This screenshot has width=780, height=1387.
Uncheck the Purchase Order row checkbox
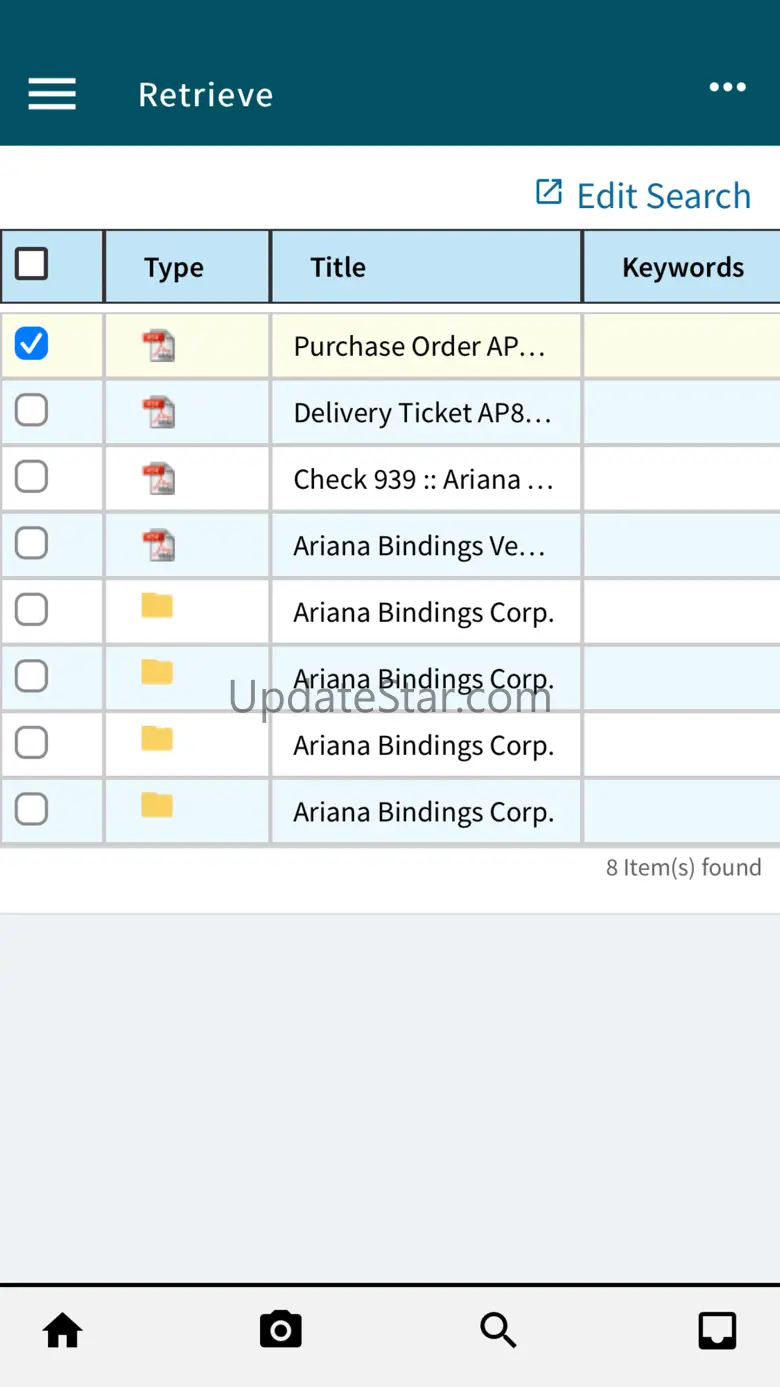(x=31, y=344)
